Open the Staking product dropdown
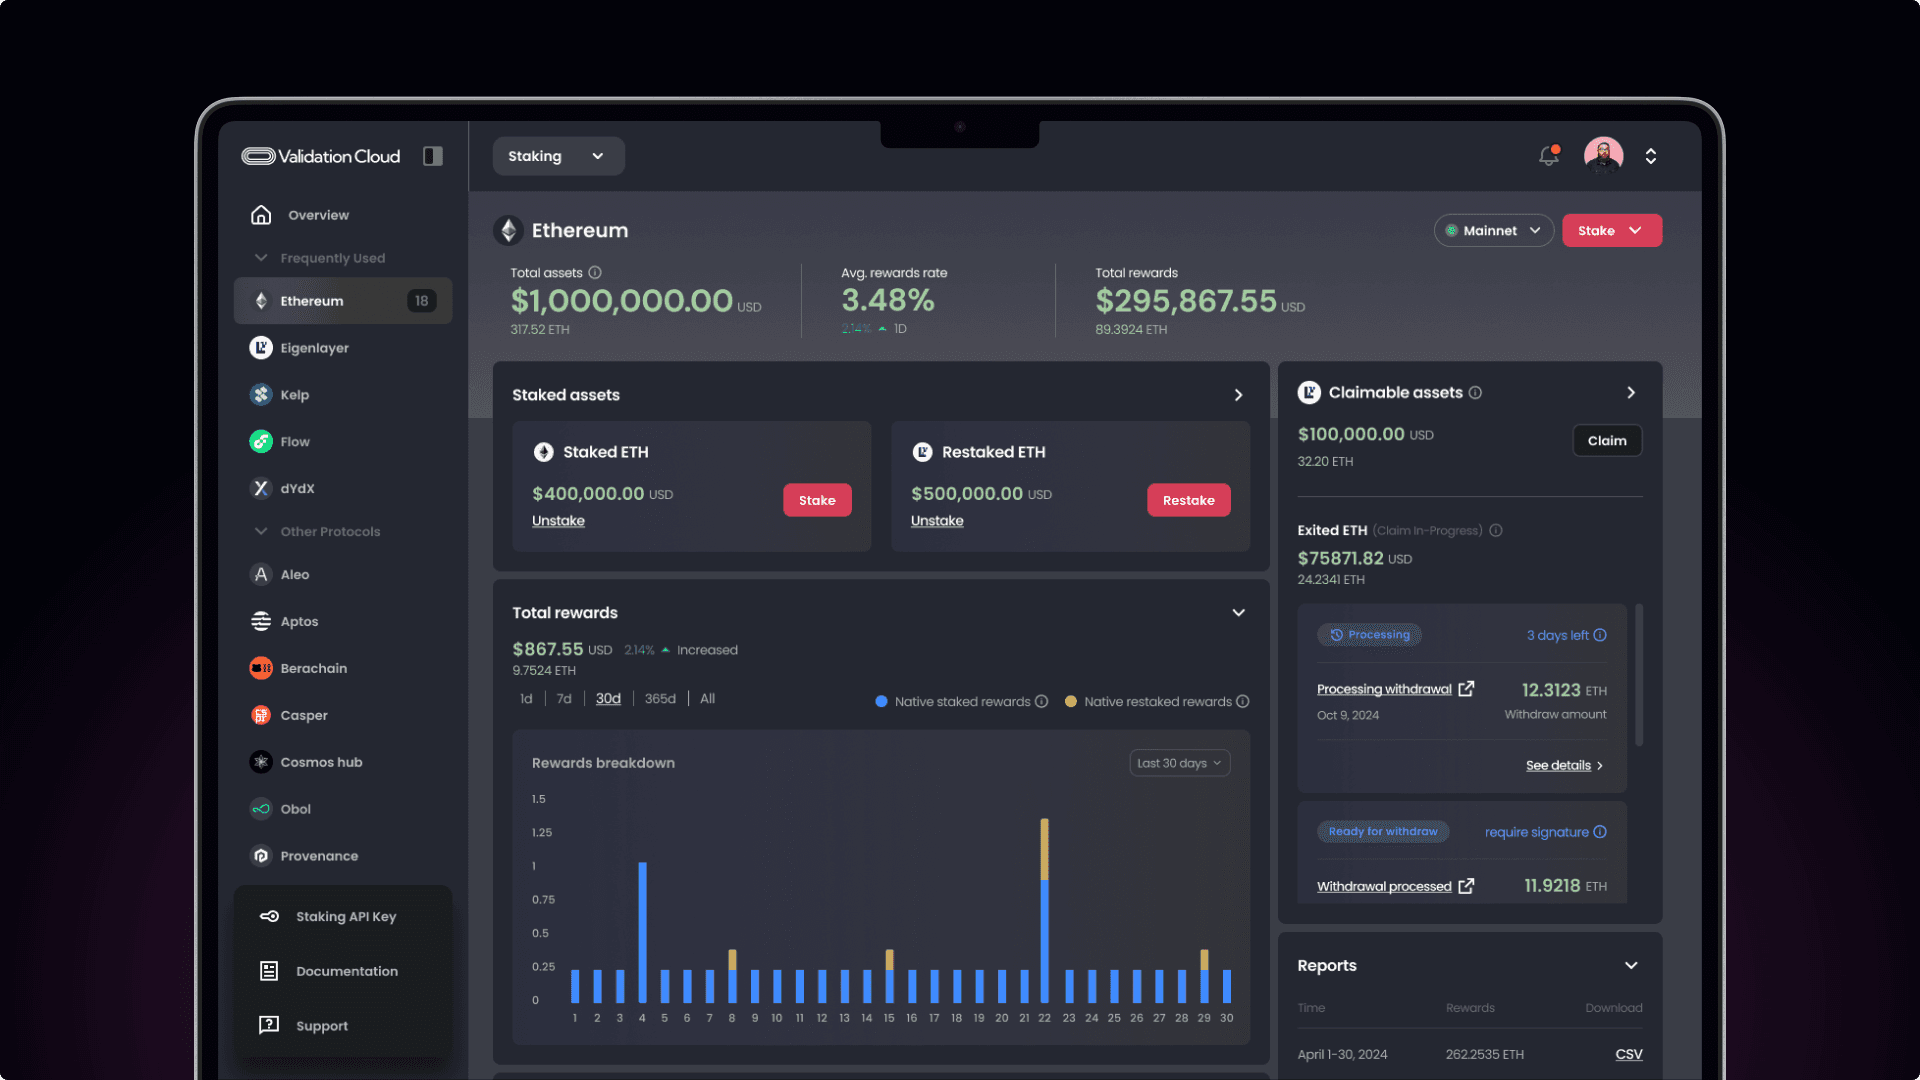 coord(557,156)
